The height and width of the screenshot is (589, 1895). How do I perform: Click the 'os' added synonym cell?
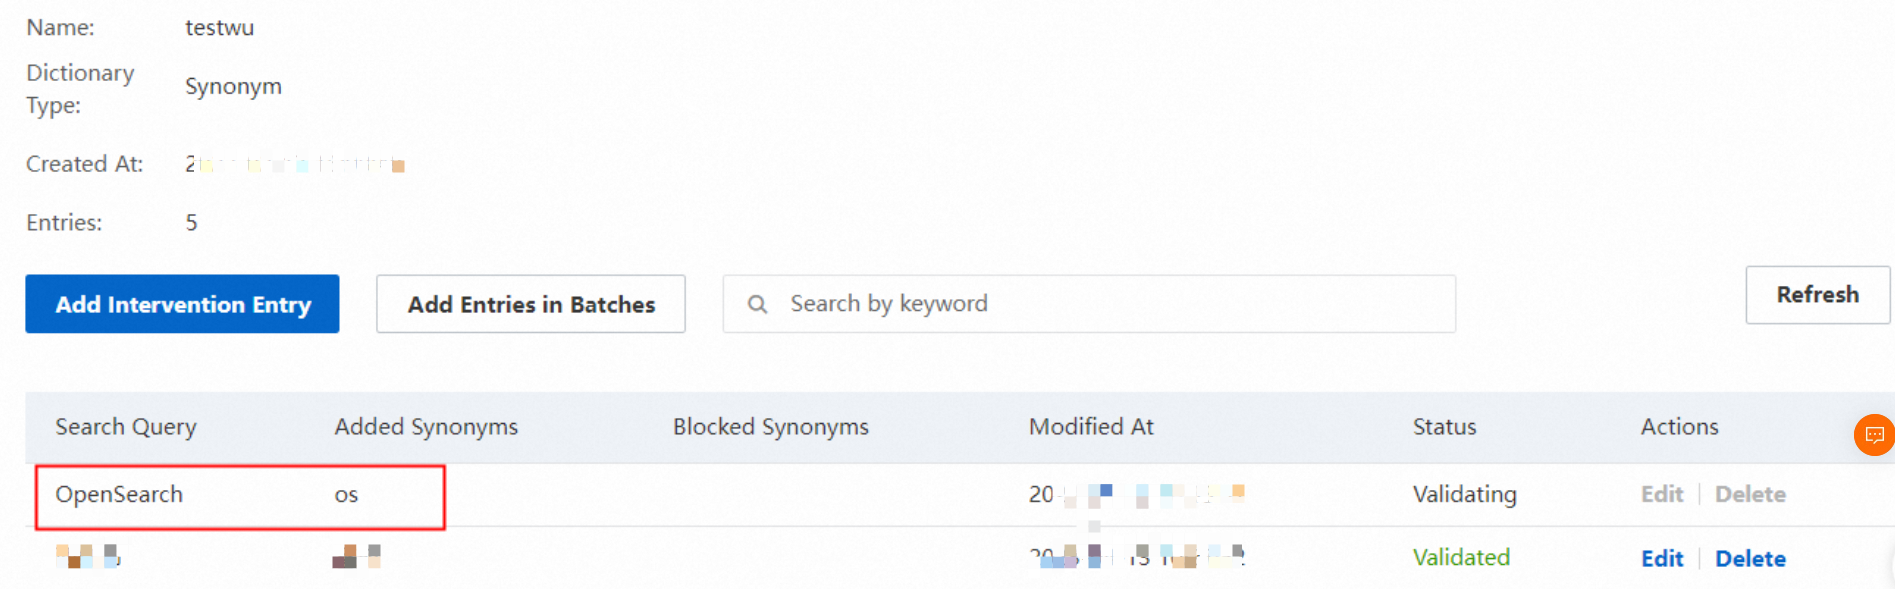[x=346, y=495]
